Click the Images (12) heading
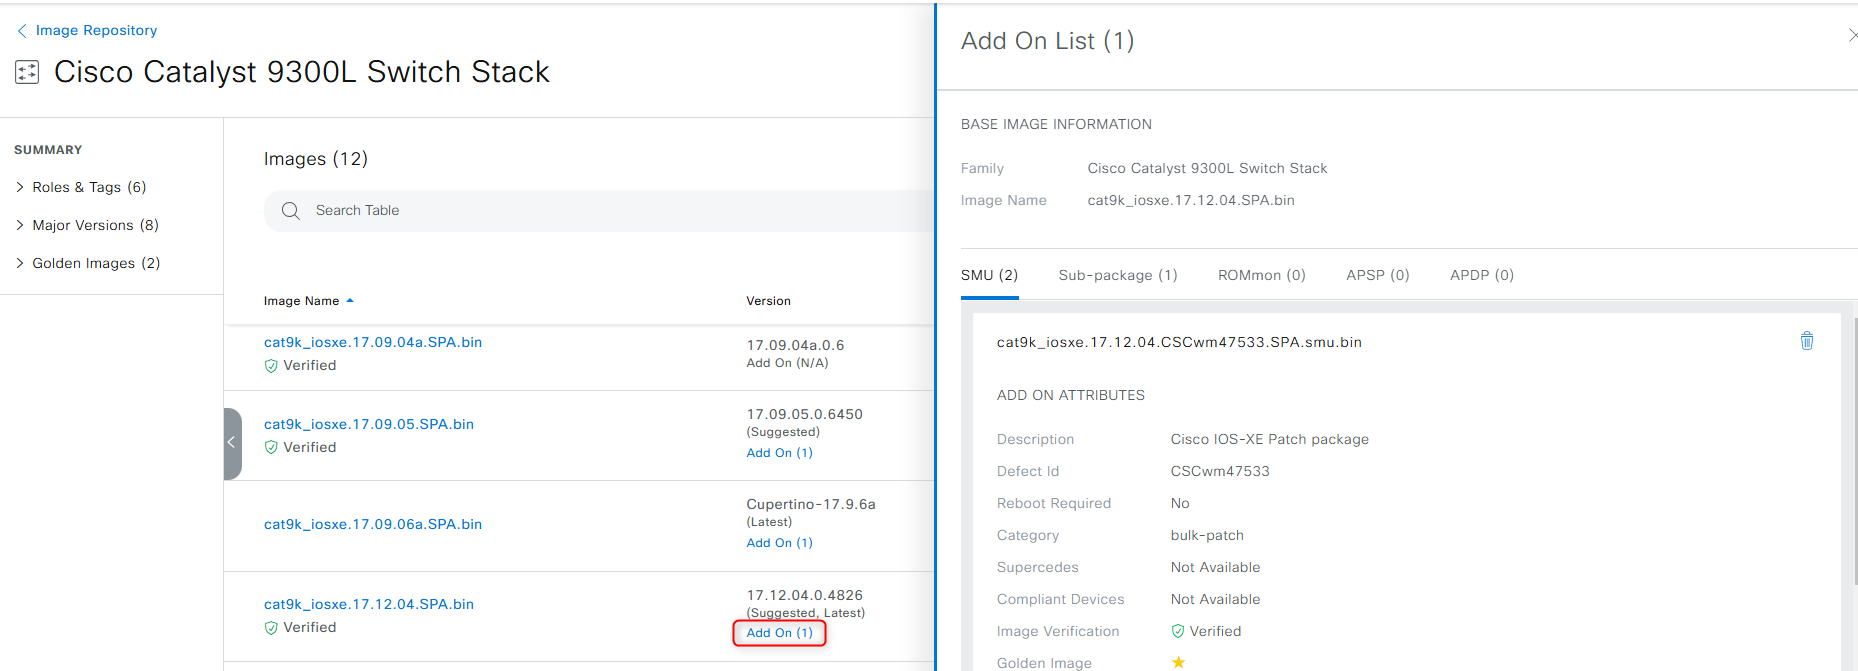Viewport: 1858px width, 671px height. click(x=316, y=159)
